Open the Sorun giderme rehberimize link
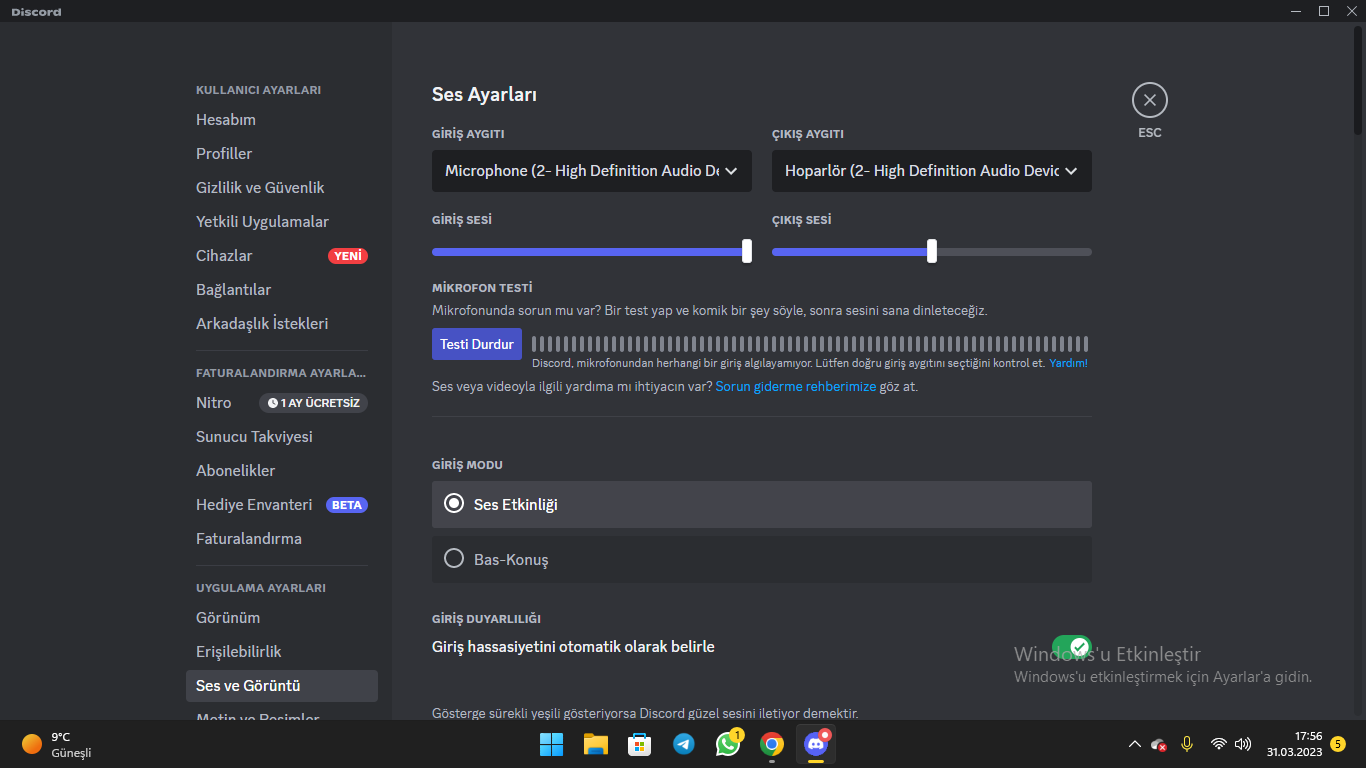This screenshot has width=1366, height=768. point(796,386)
